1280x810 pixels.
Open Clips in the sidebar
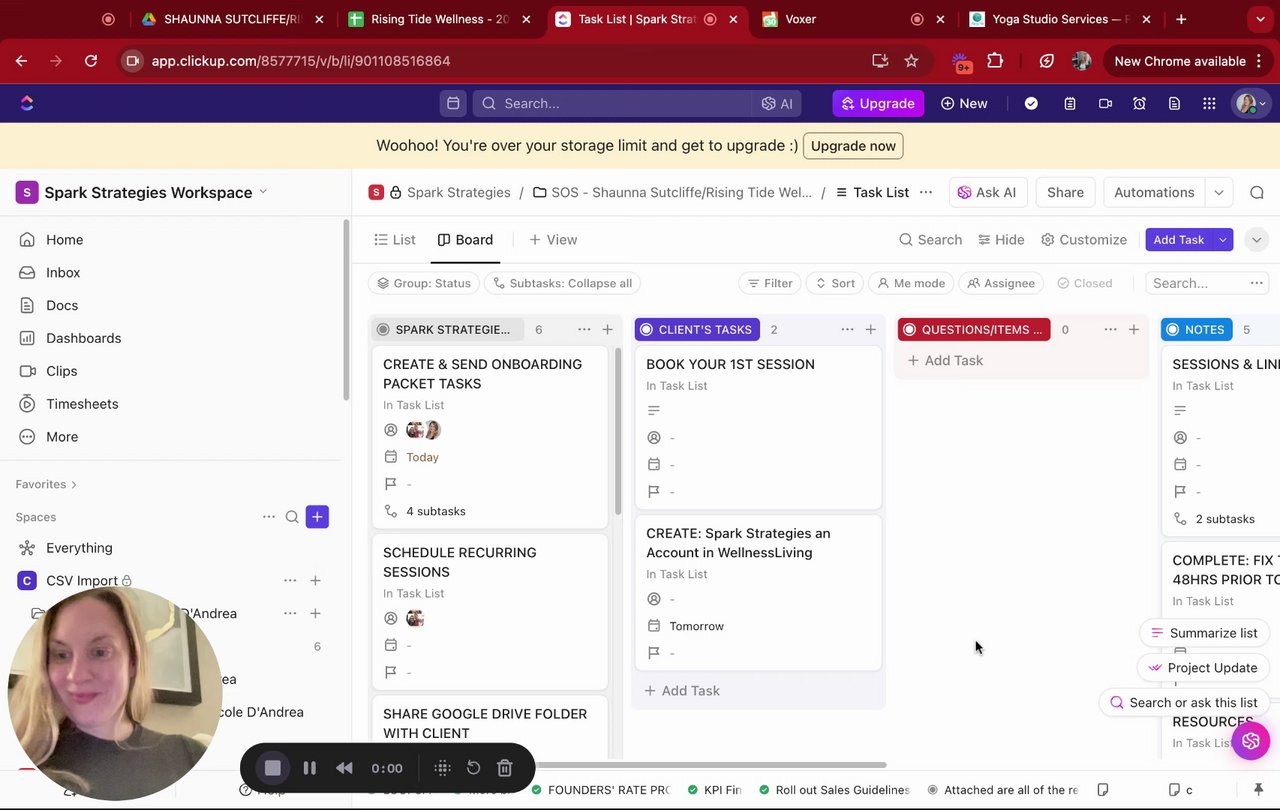[61, 371]
